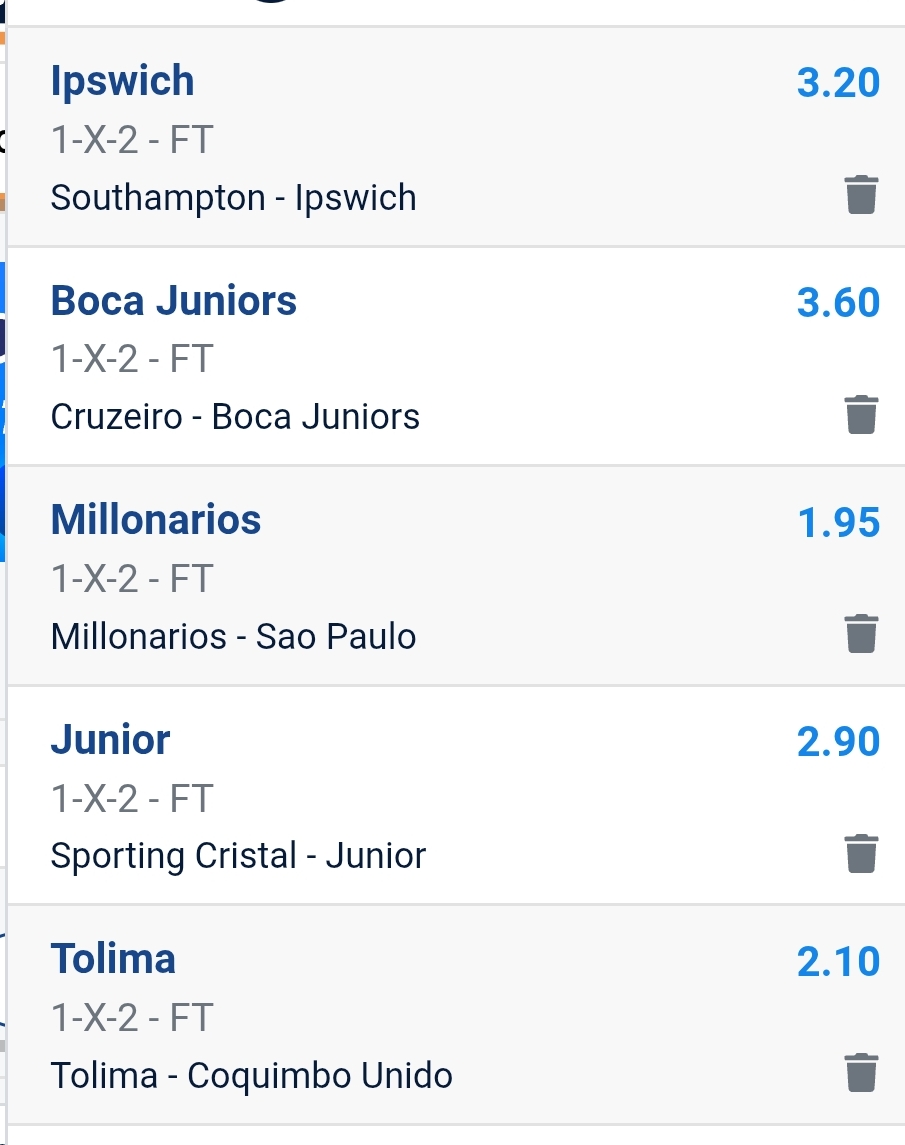The image size is (905, 1145).
Task: Remove the Junior bet via trash icon
Action: tap(861, 853)
